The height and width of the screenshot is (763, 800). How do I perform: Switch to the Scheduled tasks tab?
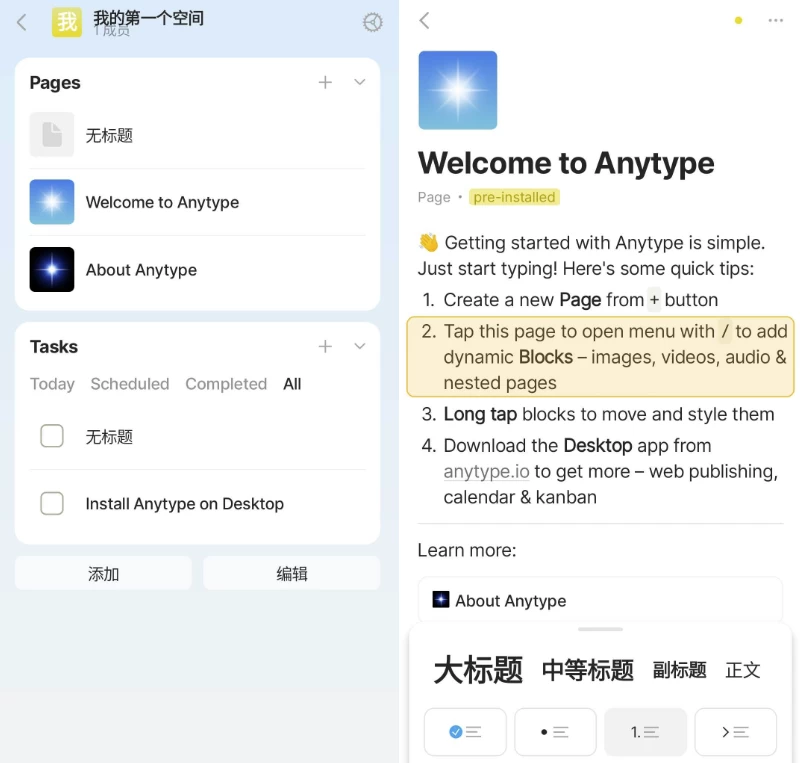pyautogui.click(x=129, y=384)
